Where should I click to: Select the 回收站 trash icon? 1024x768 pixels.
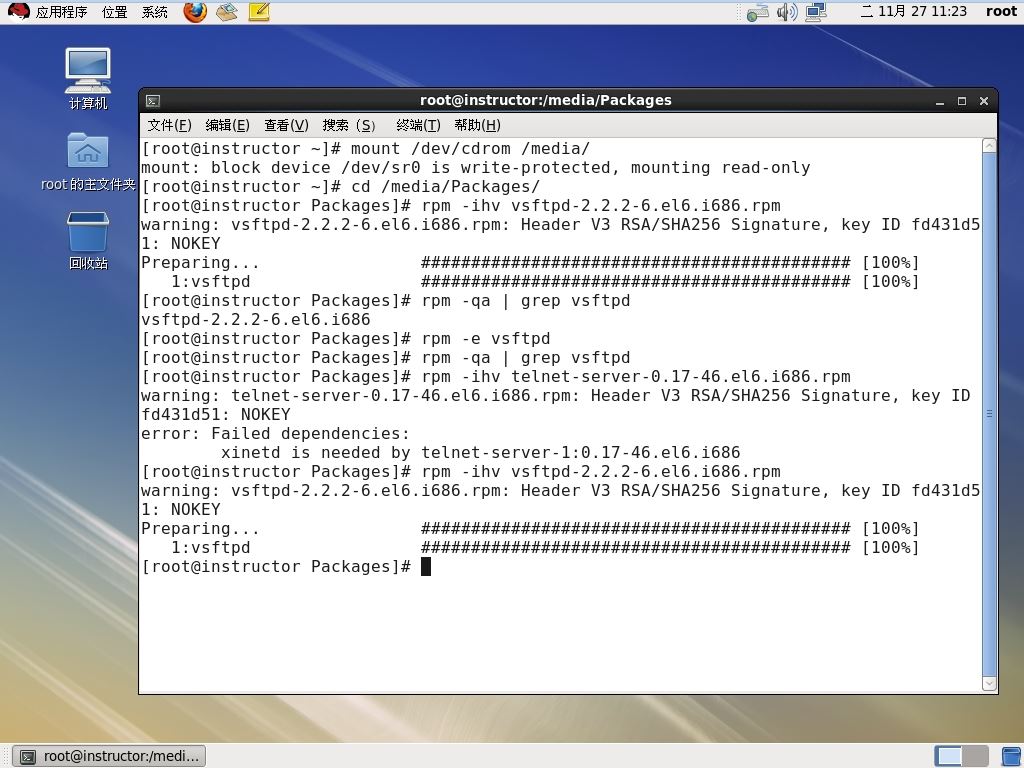[88, 240]
